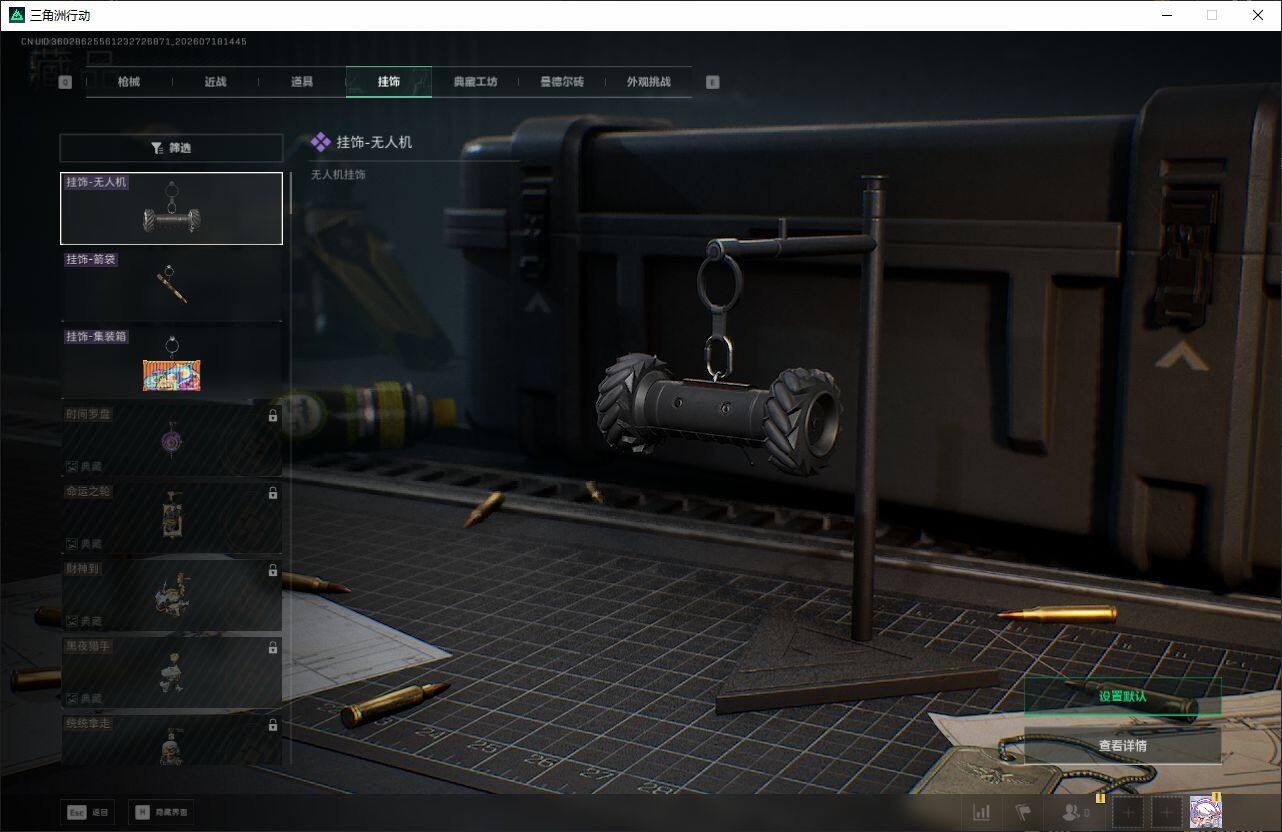Open the statistics bar-chart icon
Screen dimensions: 1282x832
point(982,812)
